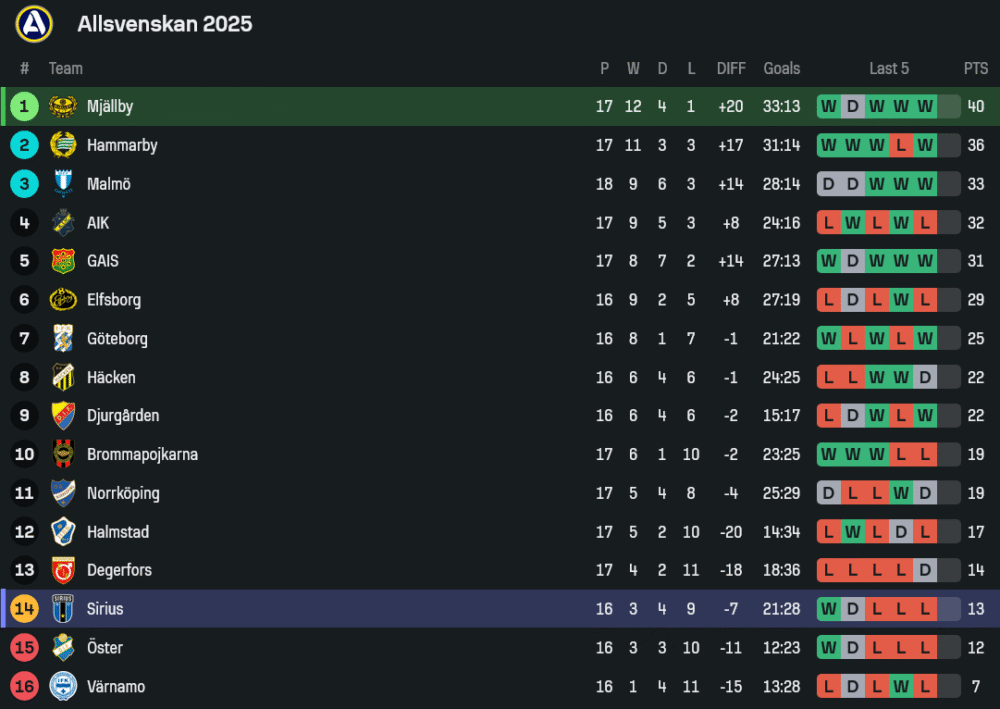The image size is (1000, 709).
Task: Click the Goals column header
Action: pyautogui.click(x=781, y=69)
